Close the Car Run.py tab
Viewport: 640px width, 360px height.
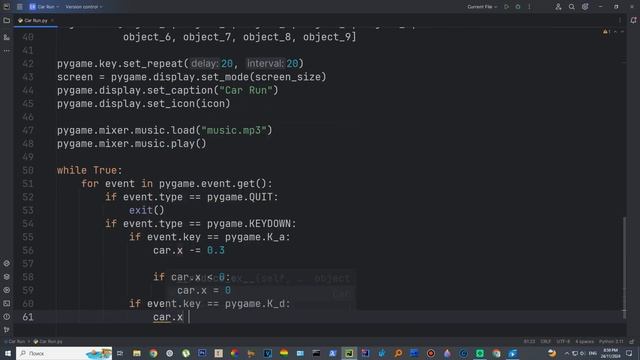52,20
